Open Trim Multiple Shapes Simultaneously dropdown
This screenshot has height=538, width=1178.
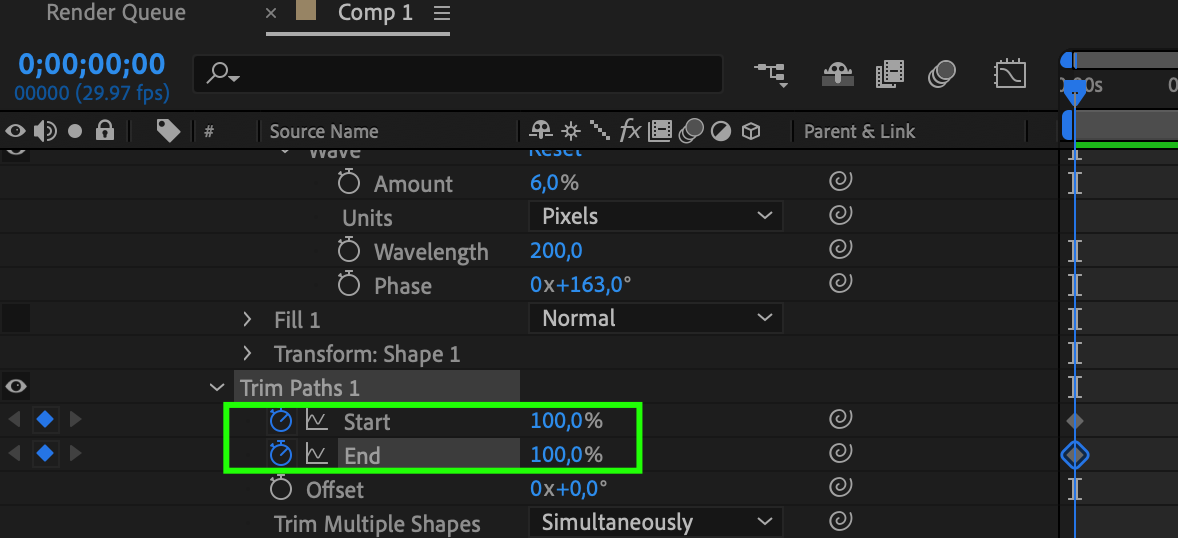[x=655, y=522]
